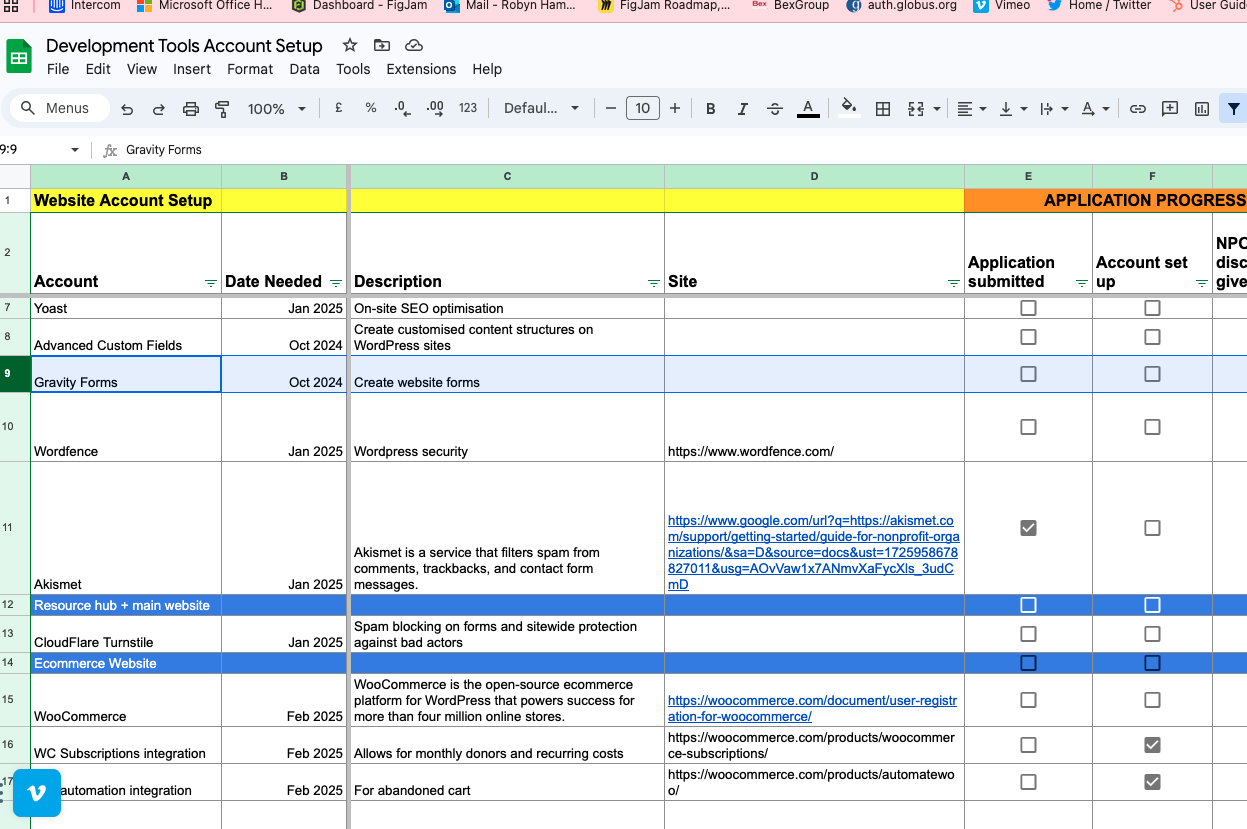The image size is (1247, 829).
Task: Open filter dropdown on Date Needed column
Action: click(x=336, y=283)
